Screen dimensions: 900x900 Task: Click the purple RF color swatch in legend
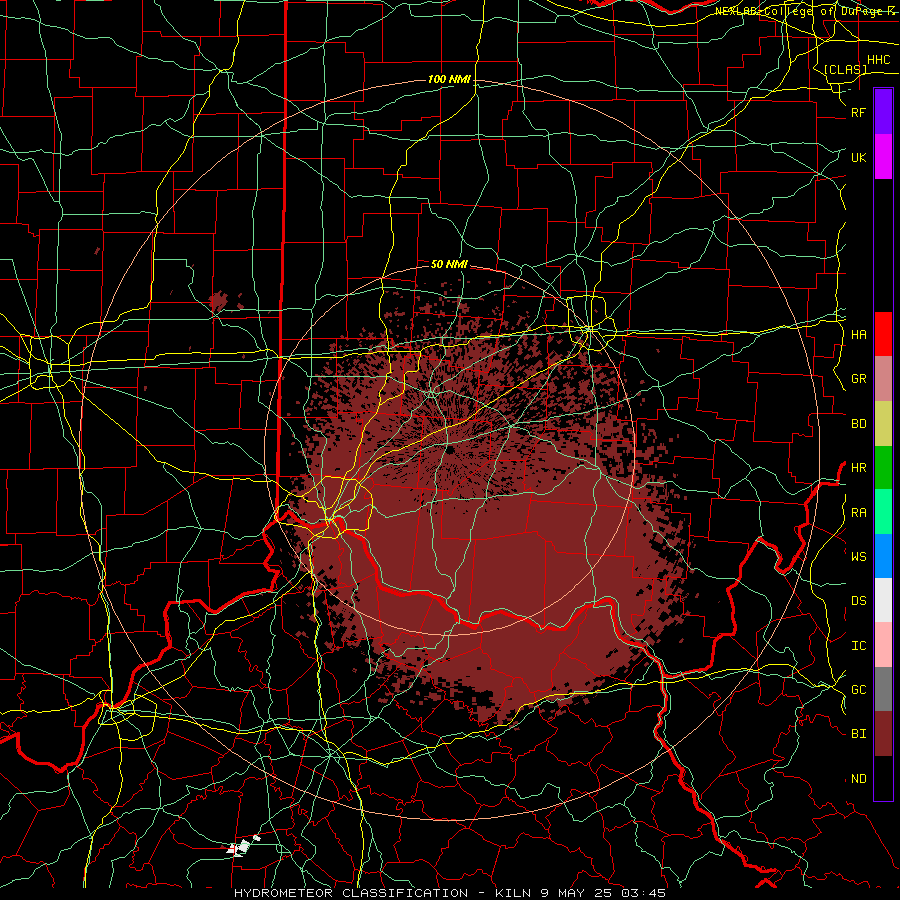[883, 112]
